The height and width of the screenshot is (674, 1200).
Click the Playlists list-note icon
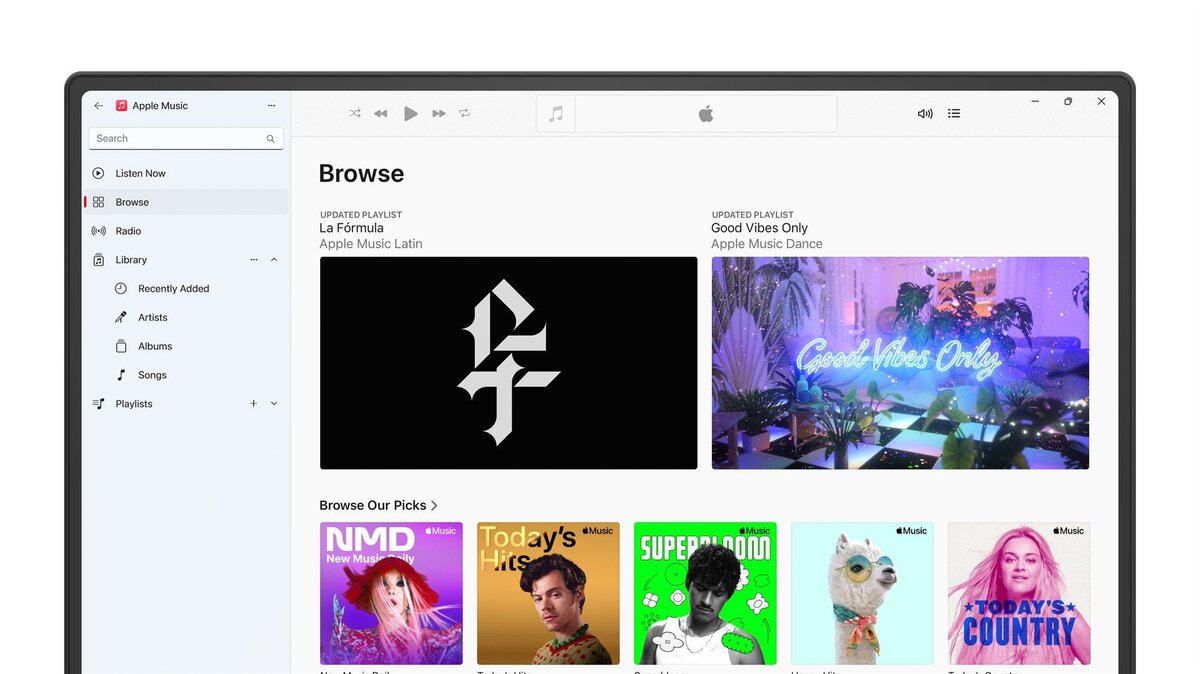[x=98, y=404]
